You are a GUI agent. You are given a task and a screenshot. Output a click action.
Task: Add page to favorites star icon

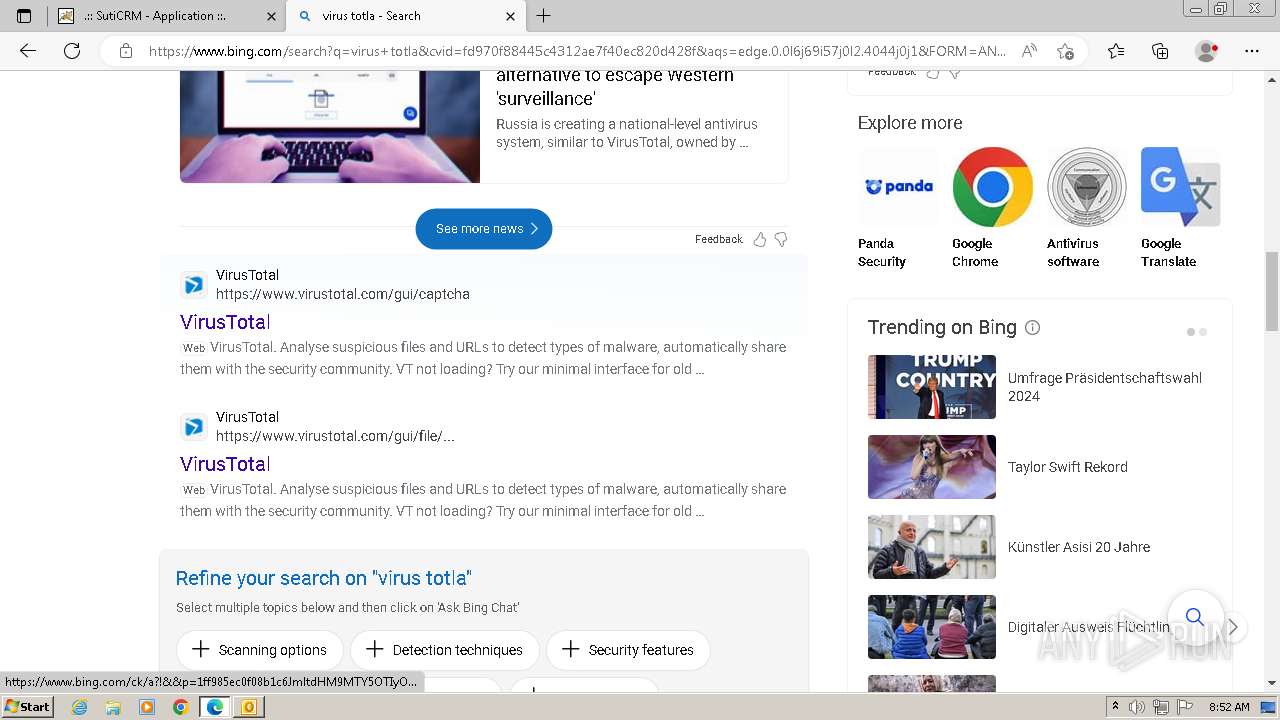[1066, 51]
